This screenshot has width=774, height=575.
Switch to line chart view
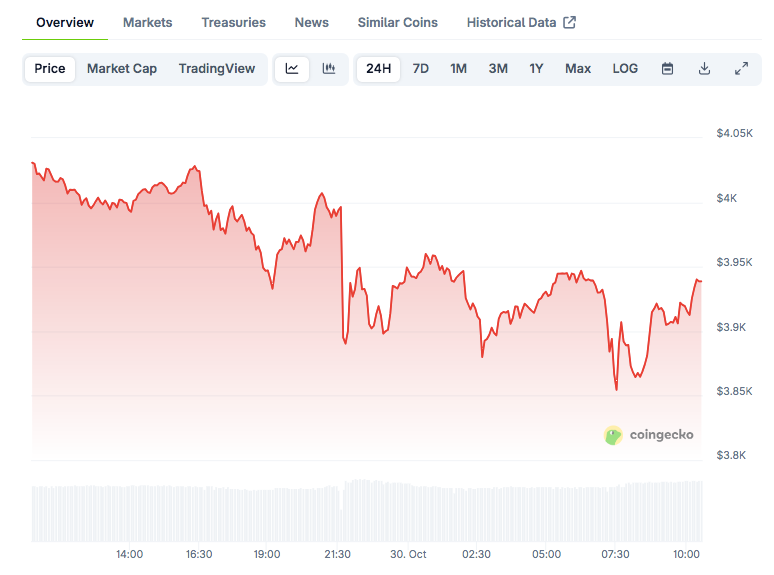point(292,69)
